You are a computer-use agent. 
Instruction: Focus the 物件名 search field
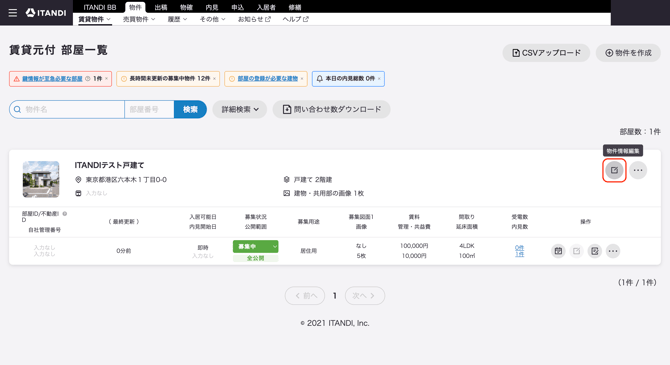[67, 109]
